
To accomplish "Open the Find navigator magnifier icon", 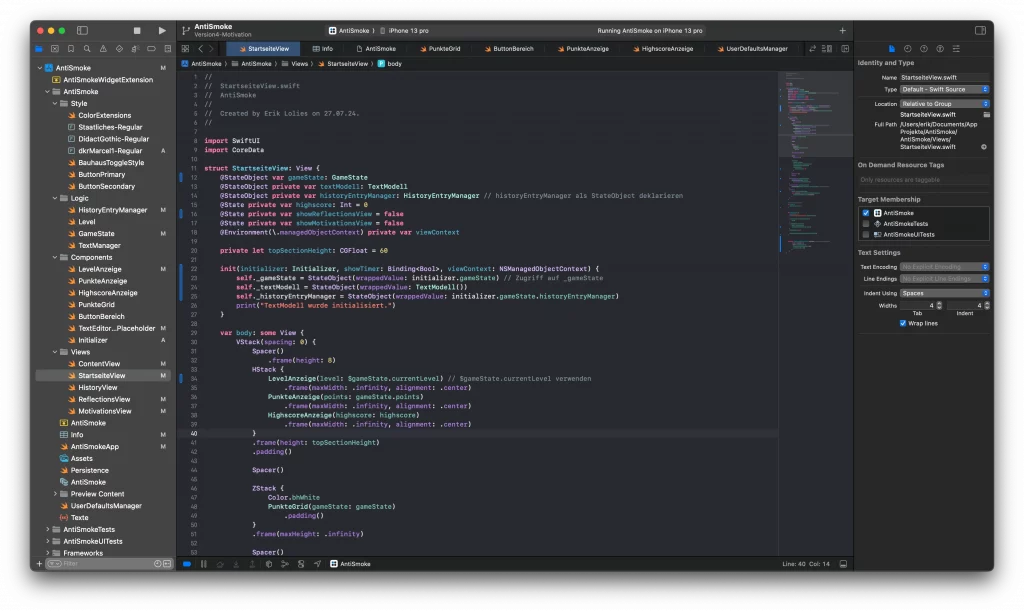I will 86,48.
